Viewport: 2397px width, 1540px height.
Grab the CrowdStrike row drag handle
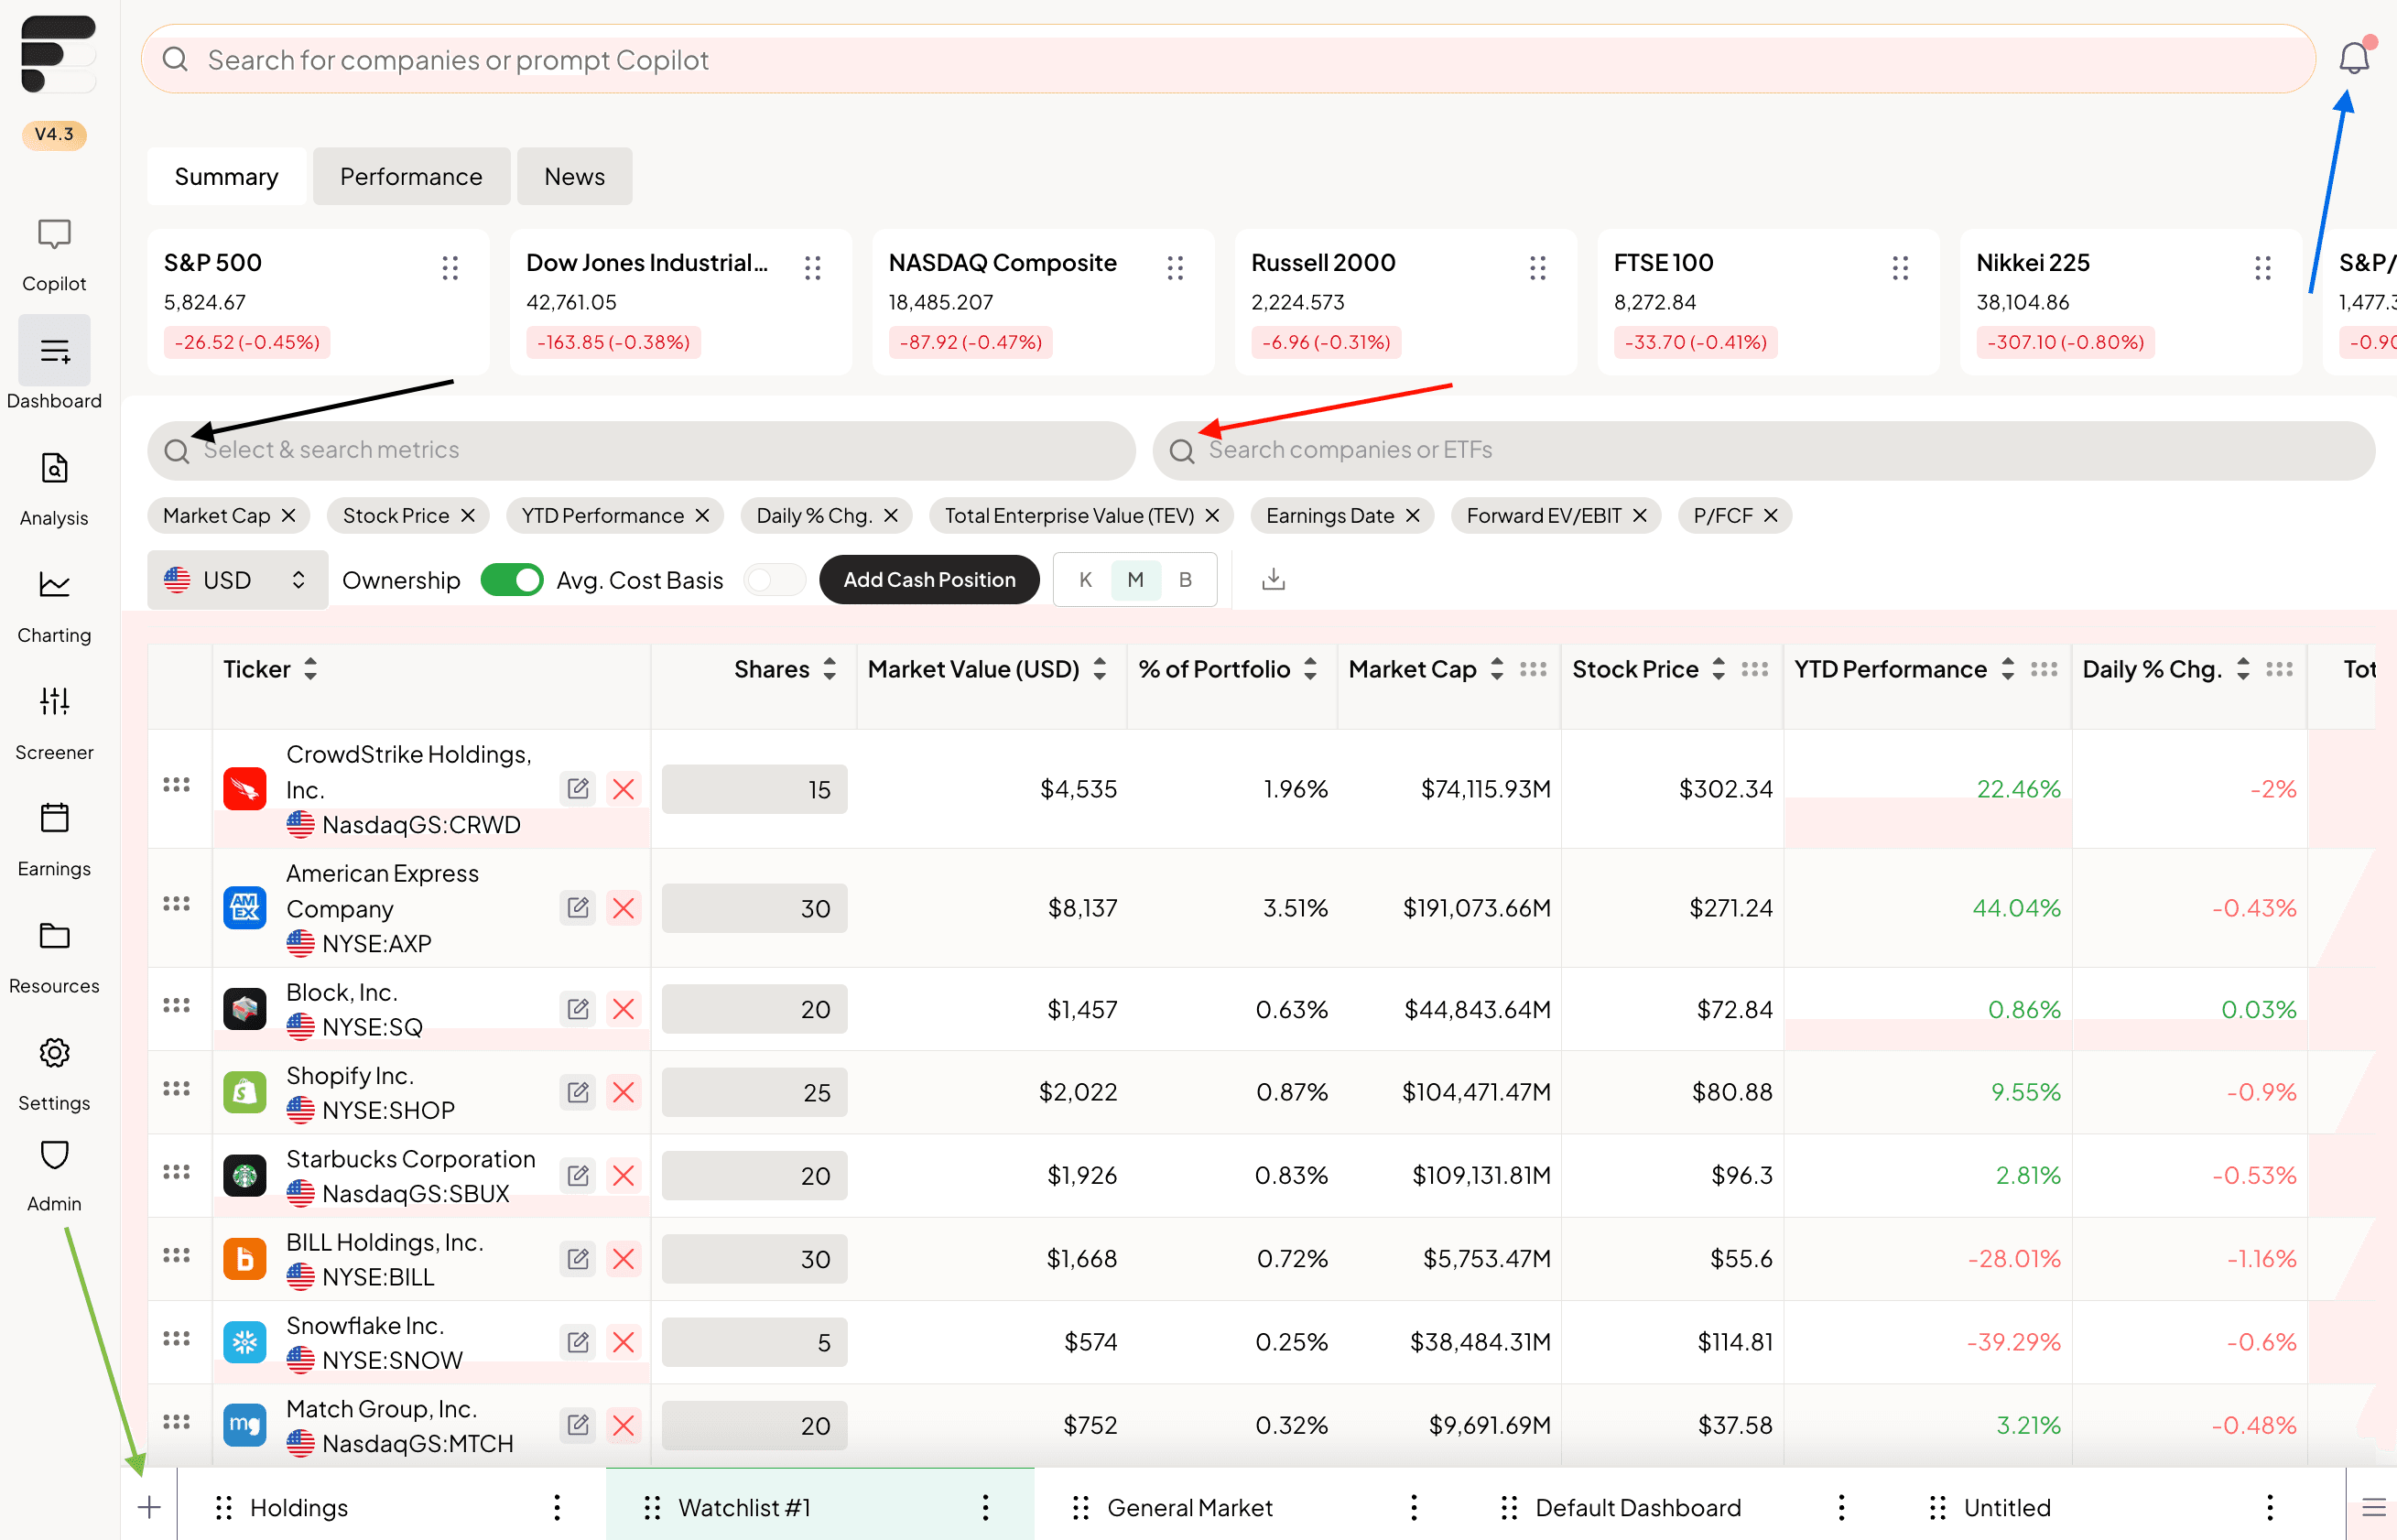[177, 785]
